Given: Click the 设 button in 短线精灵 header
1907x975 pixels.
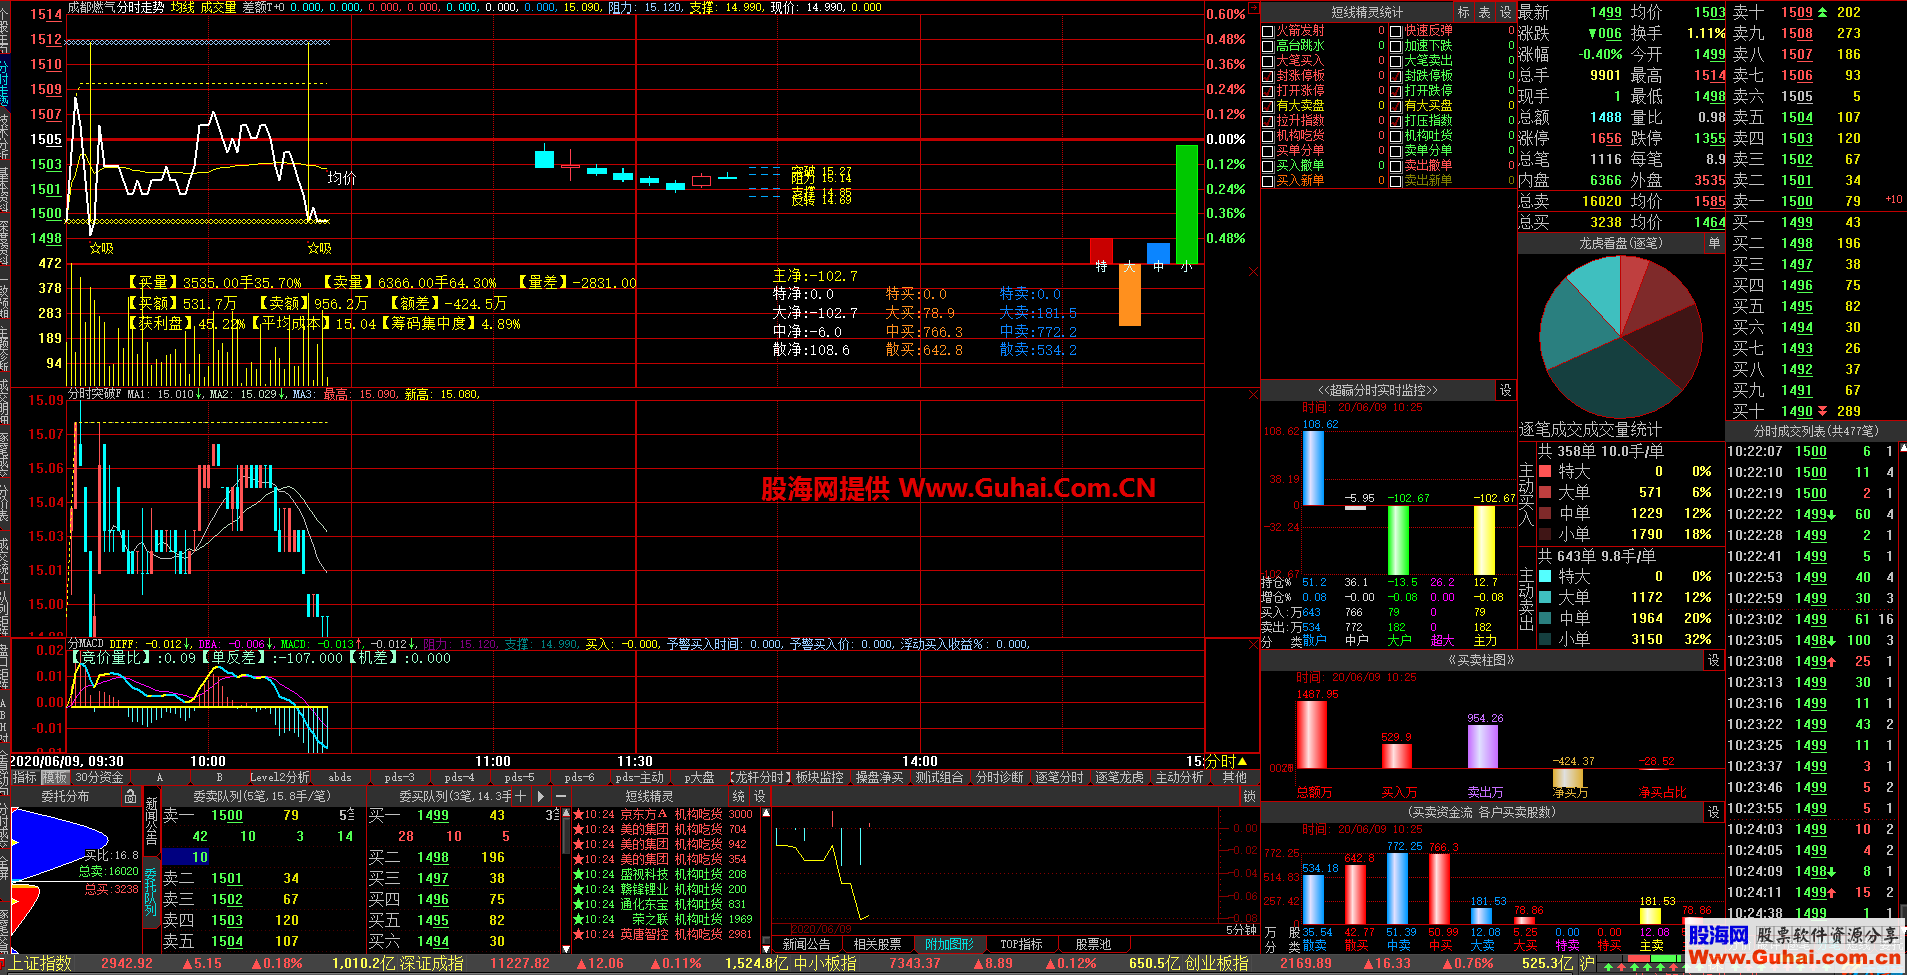Looking at the screenshot, I should (x=759, y=796).
